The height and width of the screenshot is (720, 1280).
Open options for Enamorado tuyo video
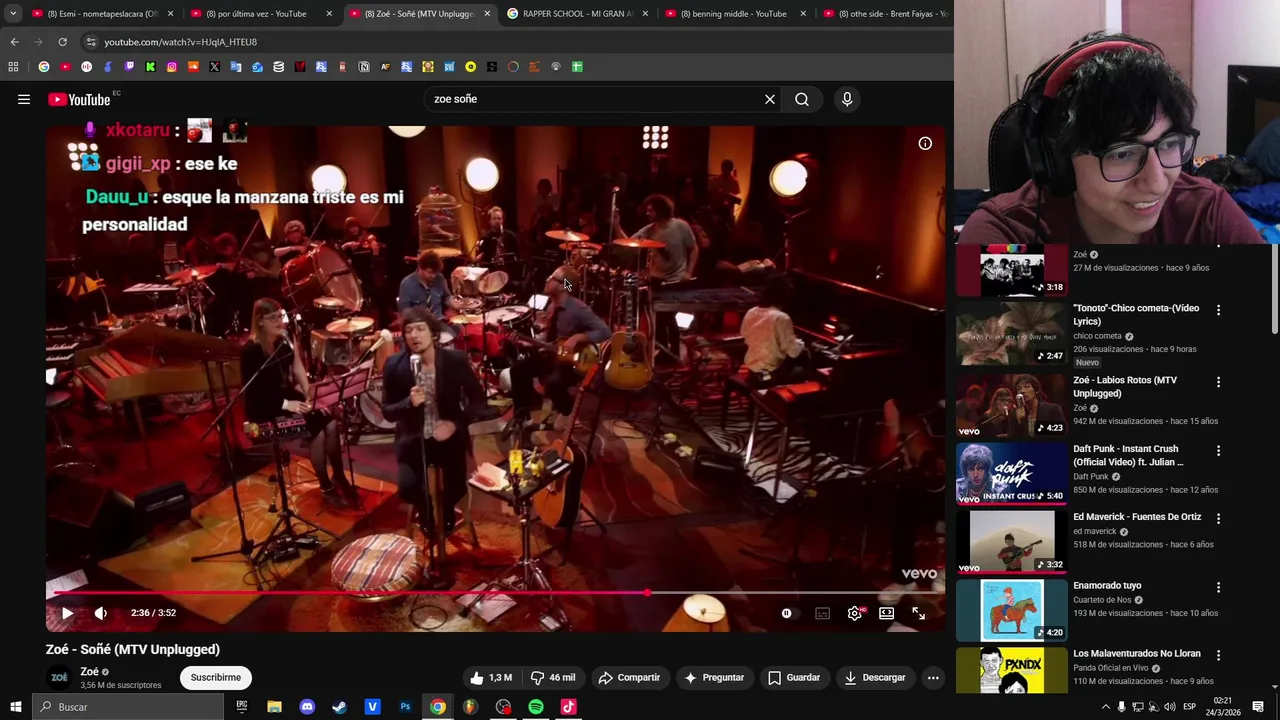pos(1218,587)
